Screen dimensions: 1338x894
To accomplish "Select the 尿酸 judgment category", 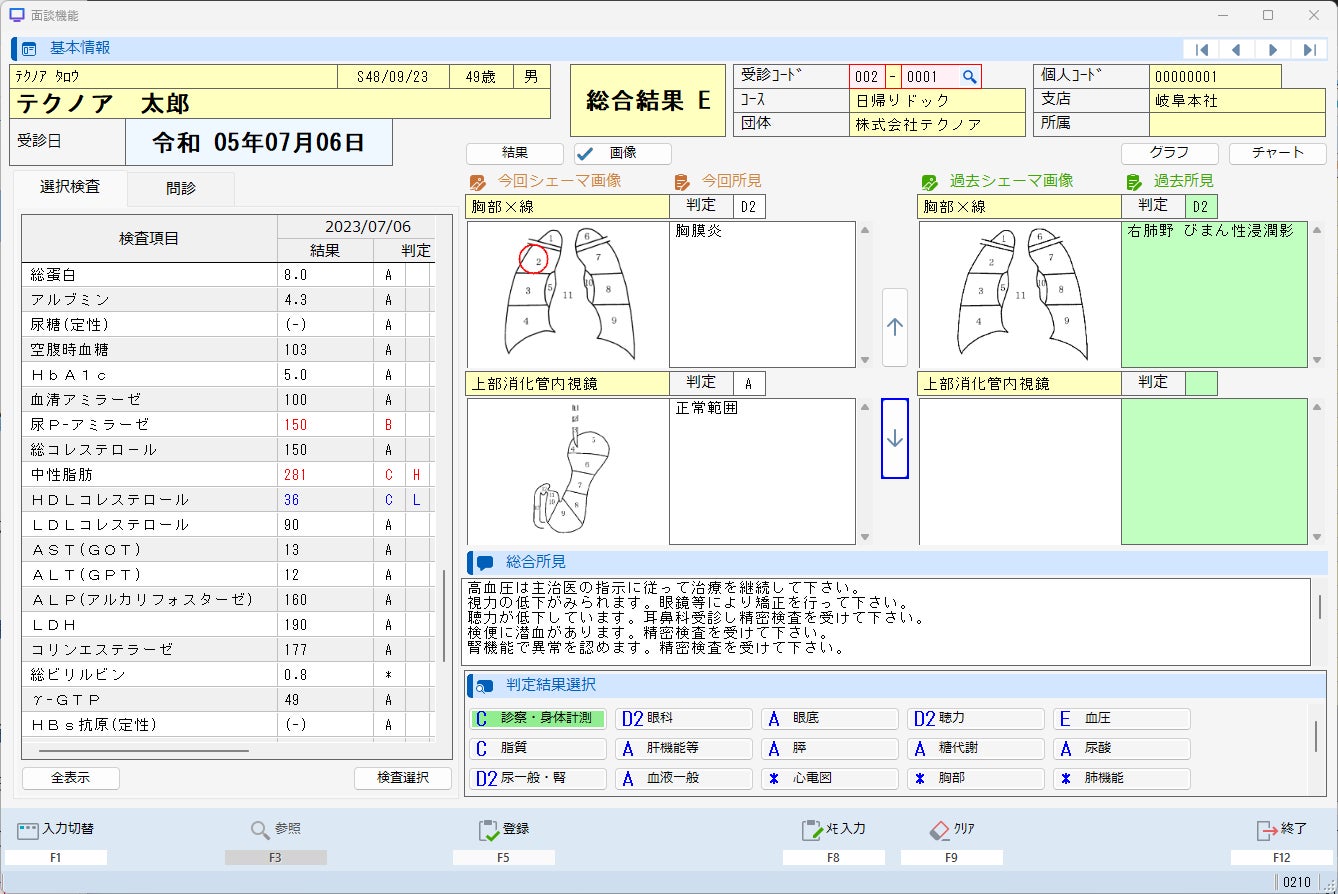I will [1122, 748].
